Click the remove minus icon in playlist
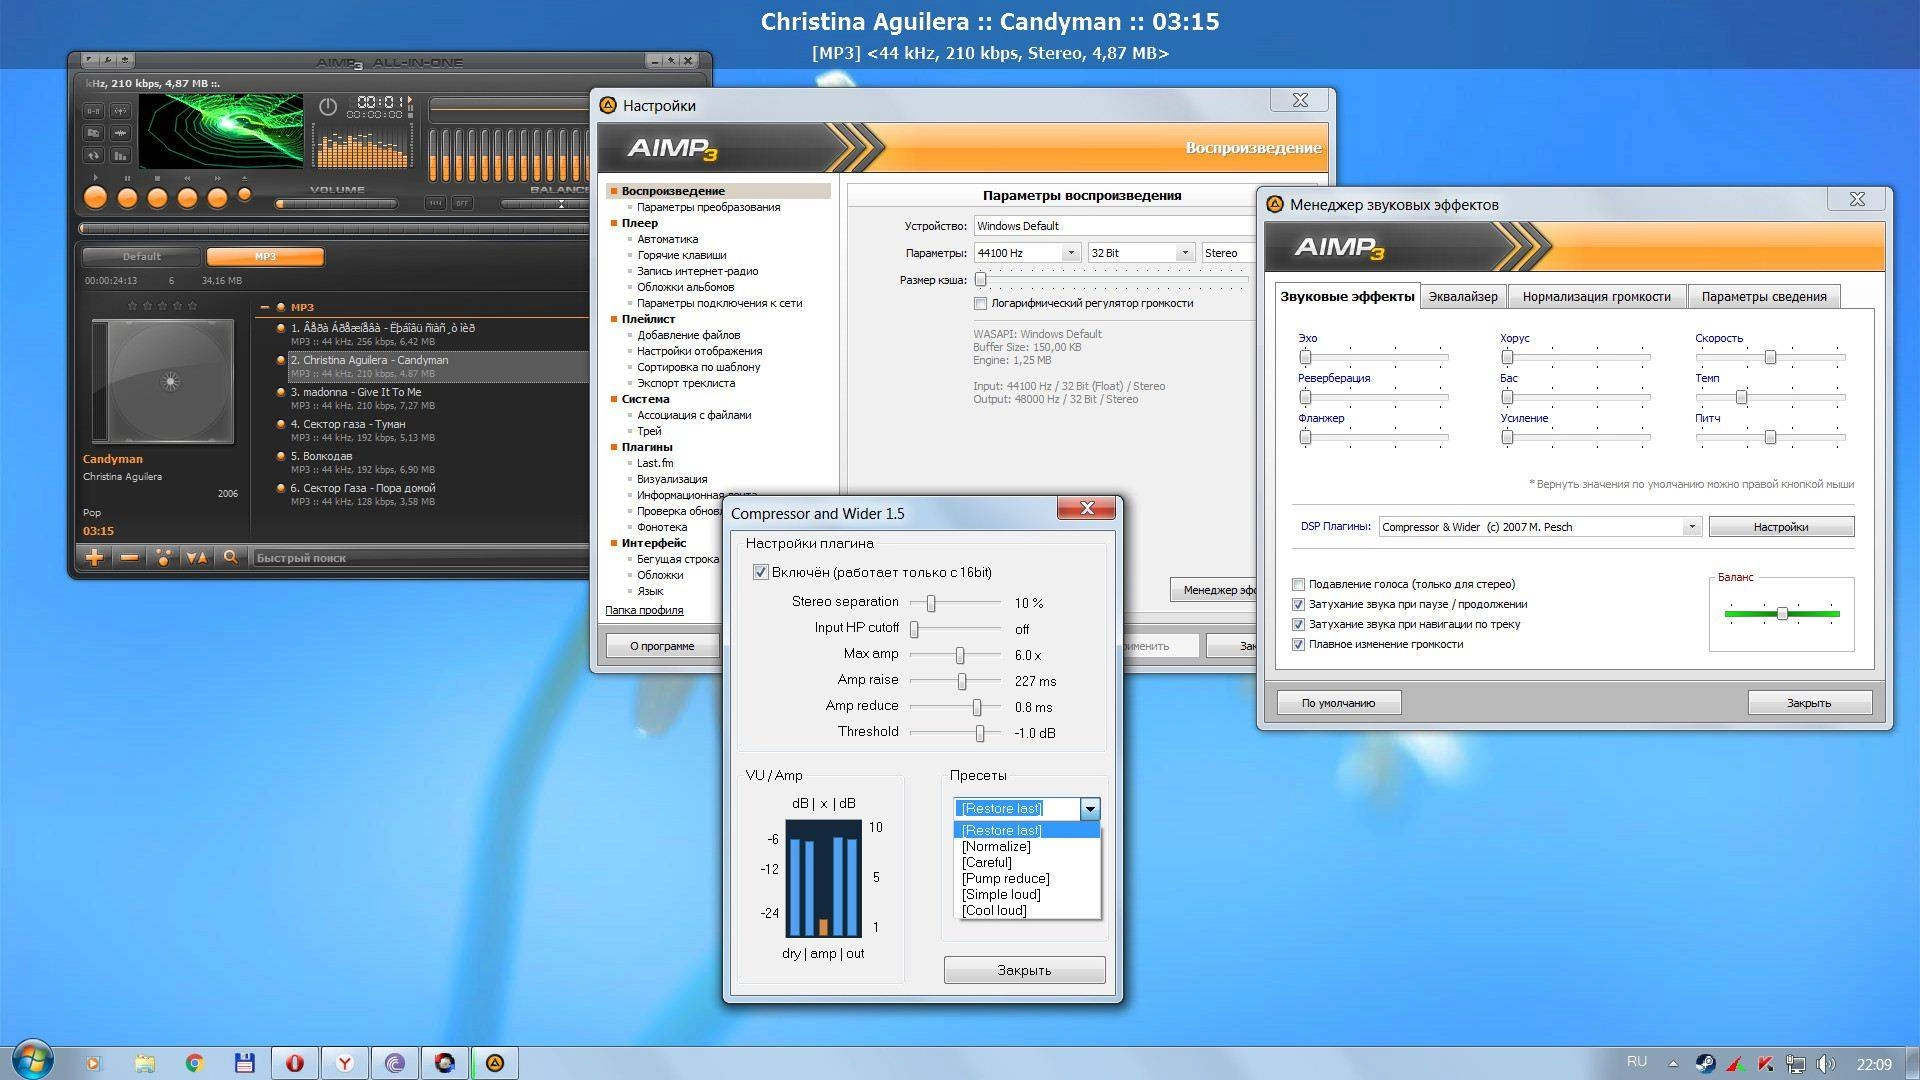1920x1080 pixels. coord(129,558)
